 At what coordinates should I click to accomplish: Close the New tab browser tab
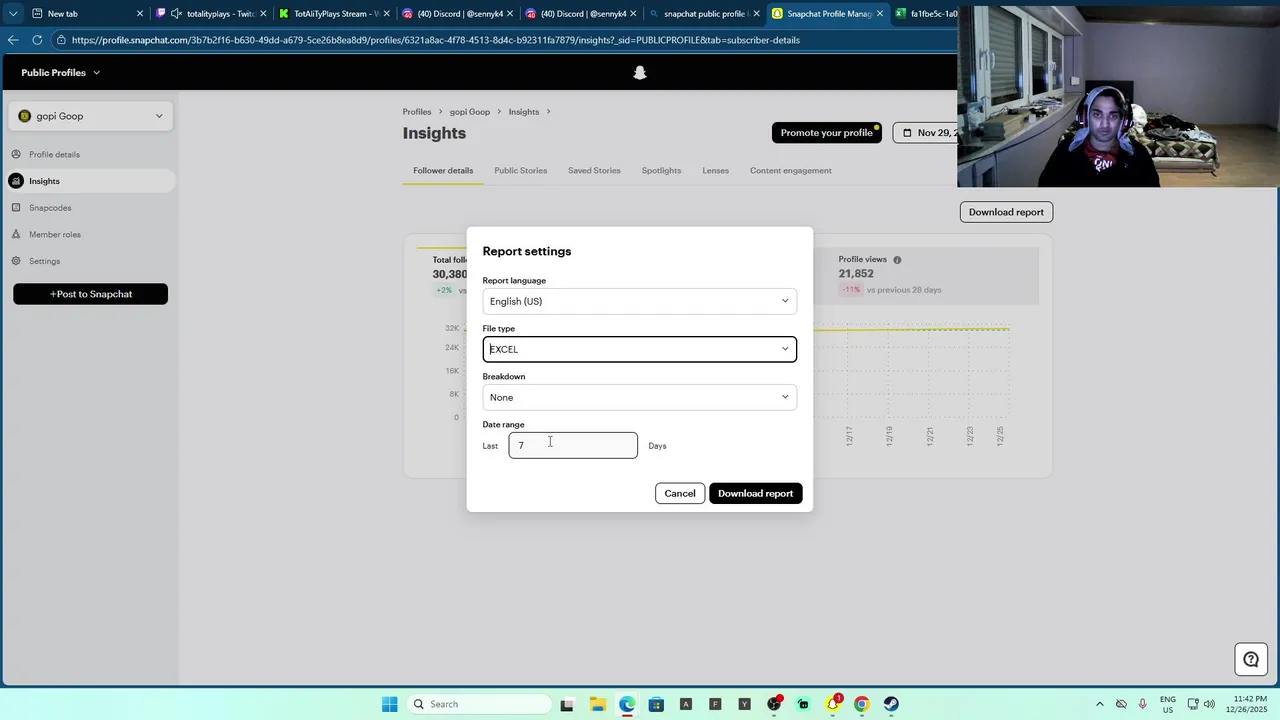(140, 14)
